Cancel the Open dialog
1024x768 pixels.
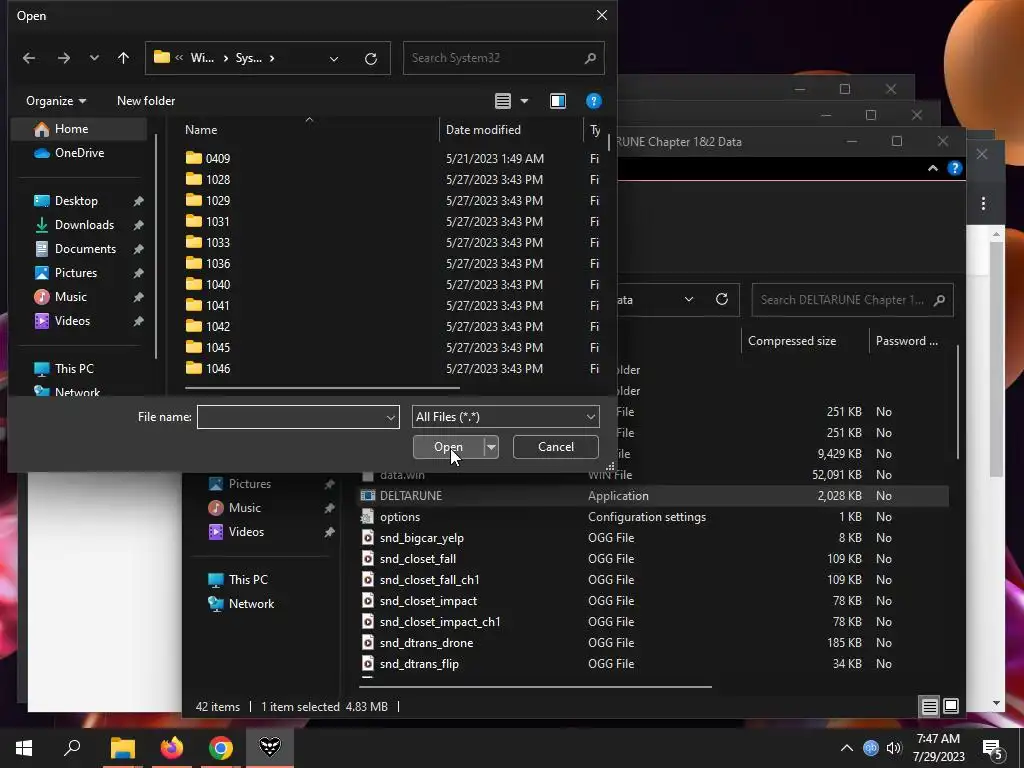556,447
